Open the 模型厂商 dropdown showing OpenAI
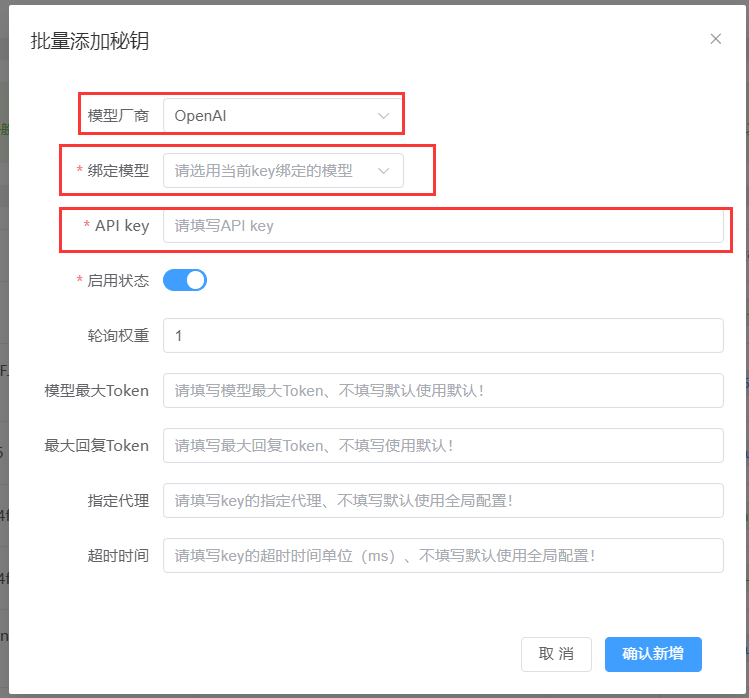The width and height of the screenshot is (749, 698). (x=270, y=116)
